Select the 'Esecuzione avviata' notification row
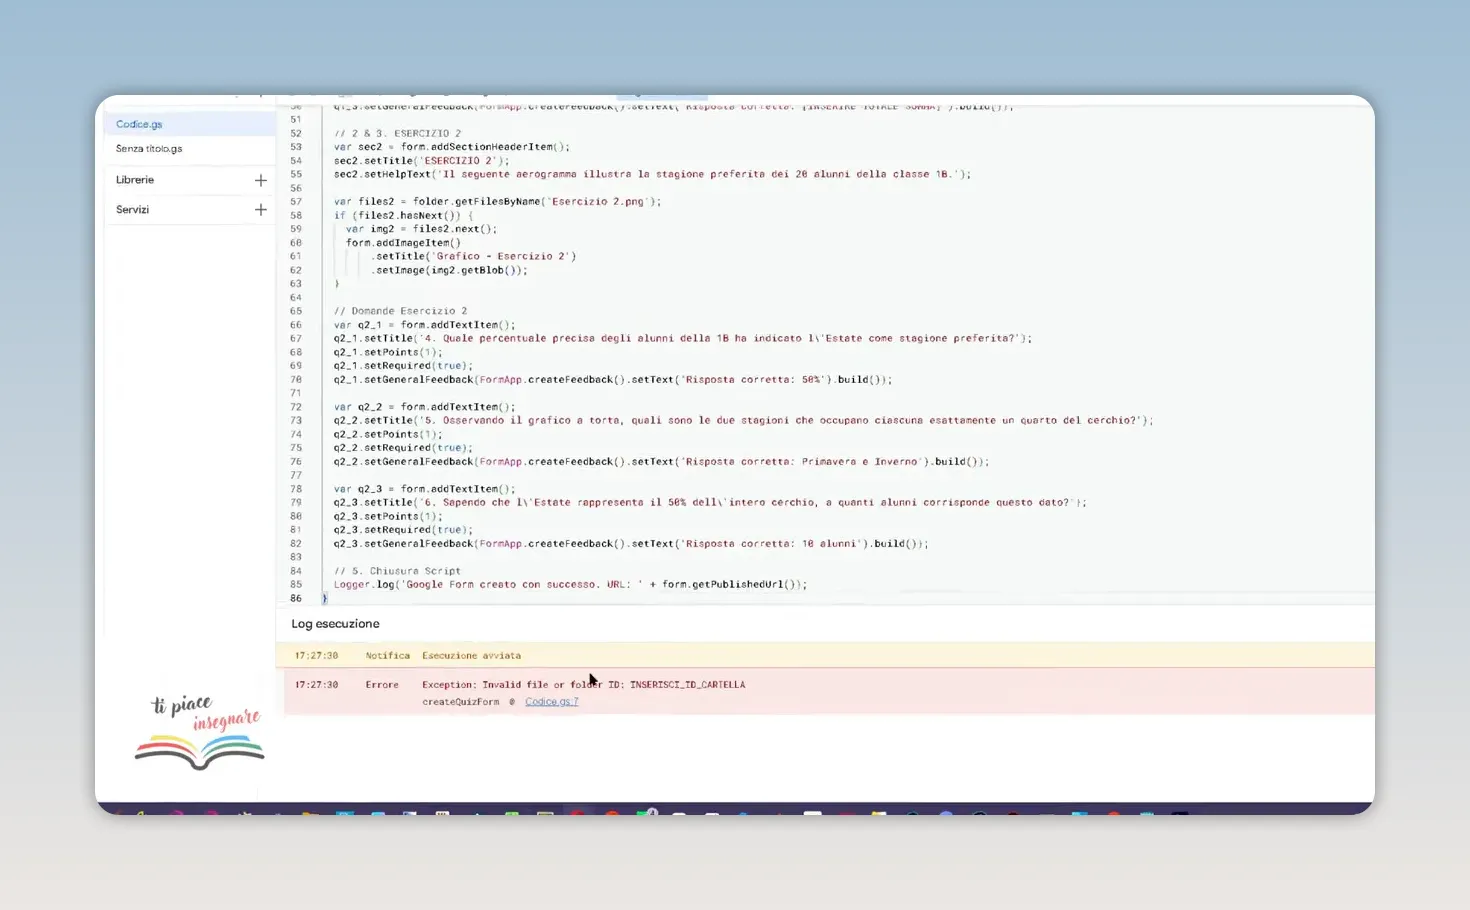This screenshot has height=910, width=1470. [x=825, y=655]
